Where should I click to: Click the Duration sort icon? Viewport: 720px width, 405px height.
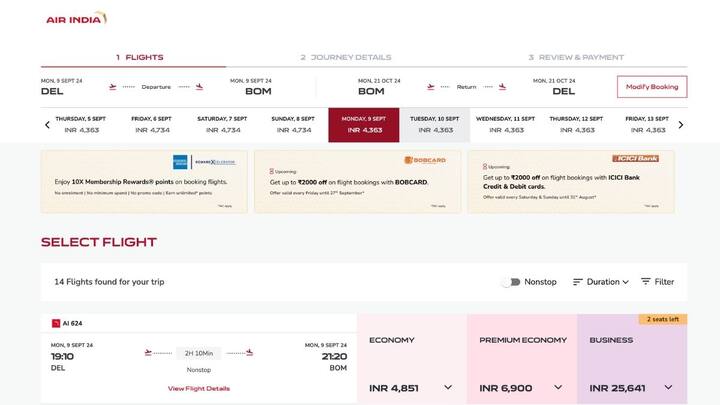[578, 282]
